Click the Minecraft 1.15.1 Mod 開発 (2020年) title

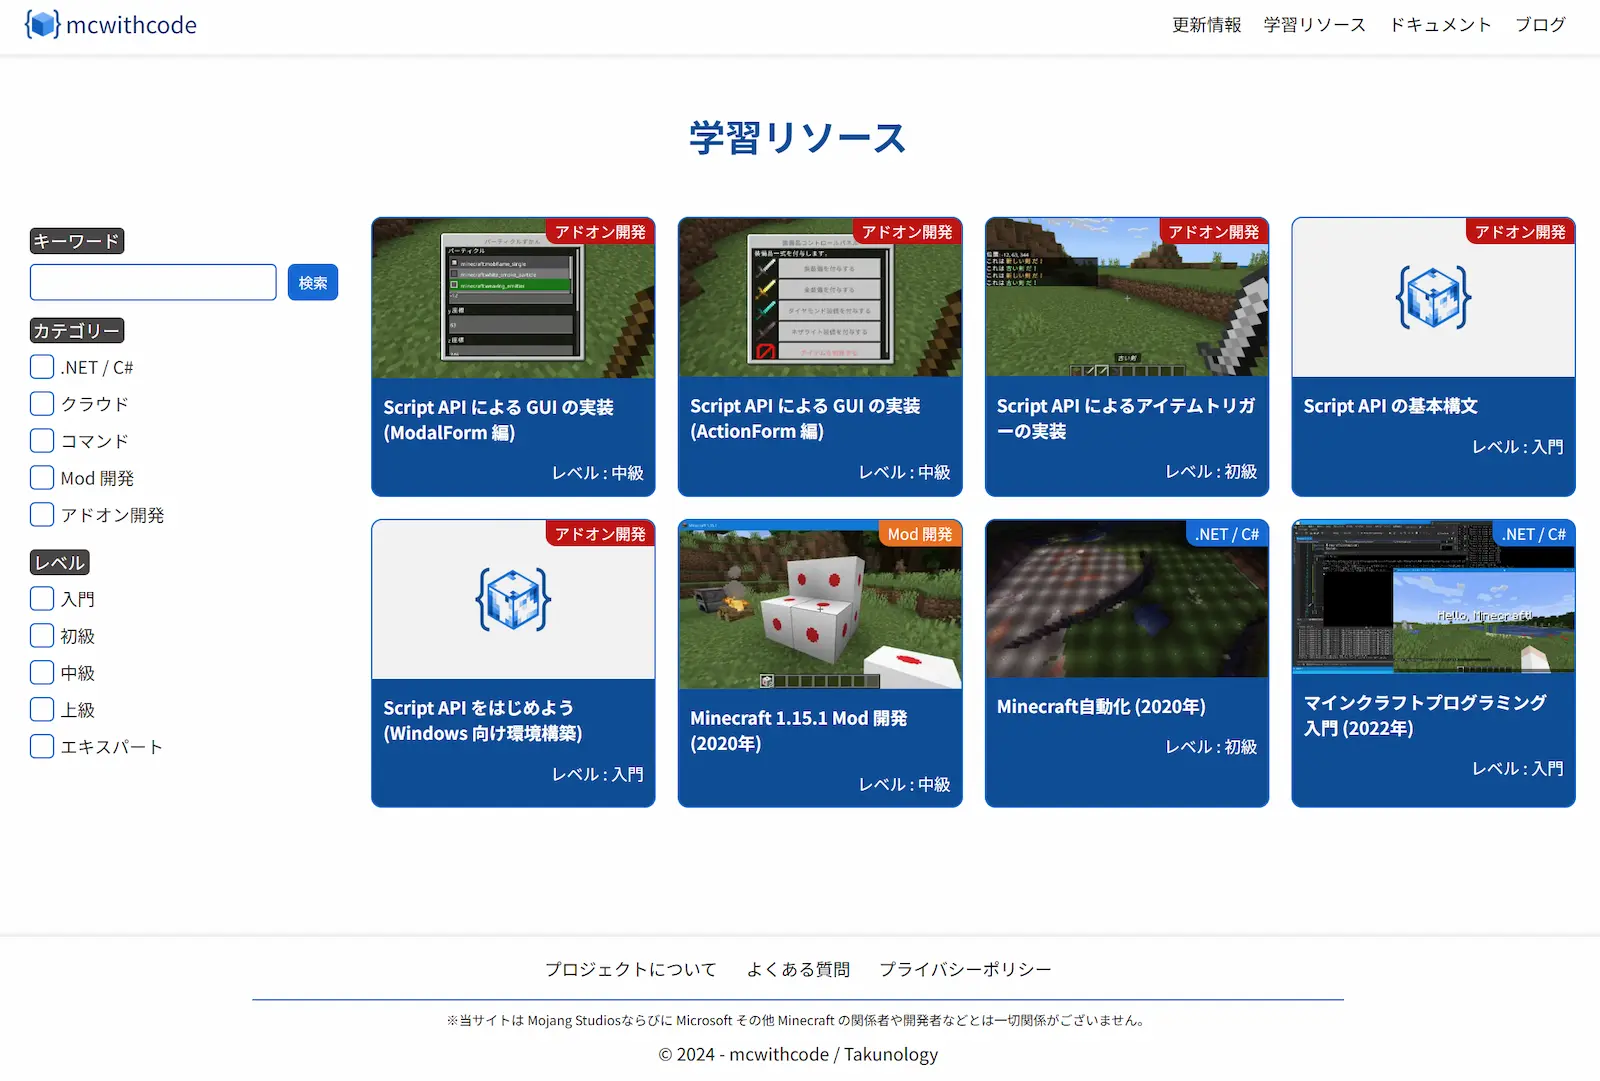point(798,731)
